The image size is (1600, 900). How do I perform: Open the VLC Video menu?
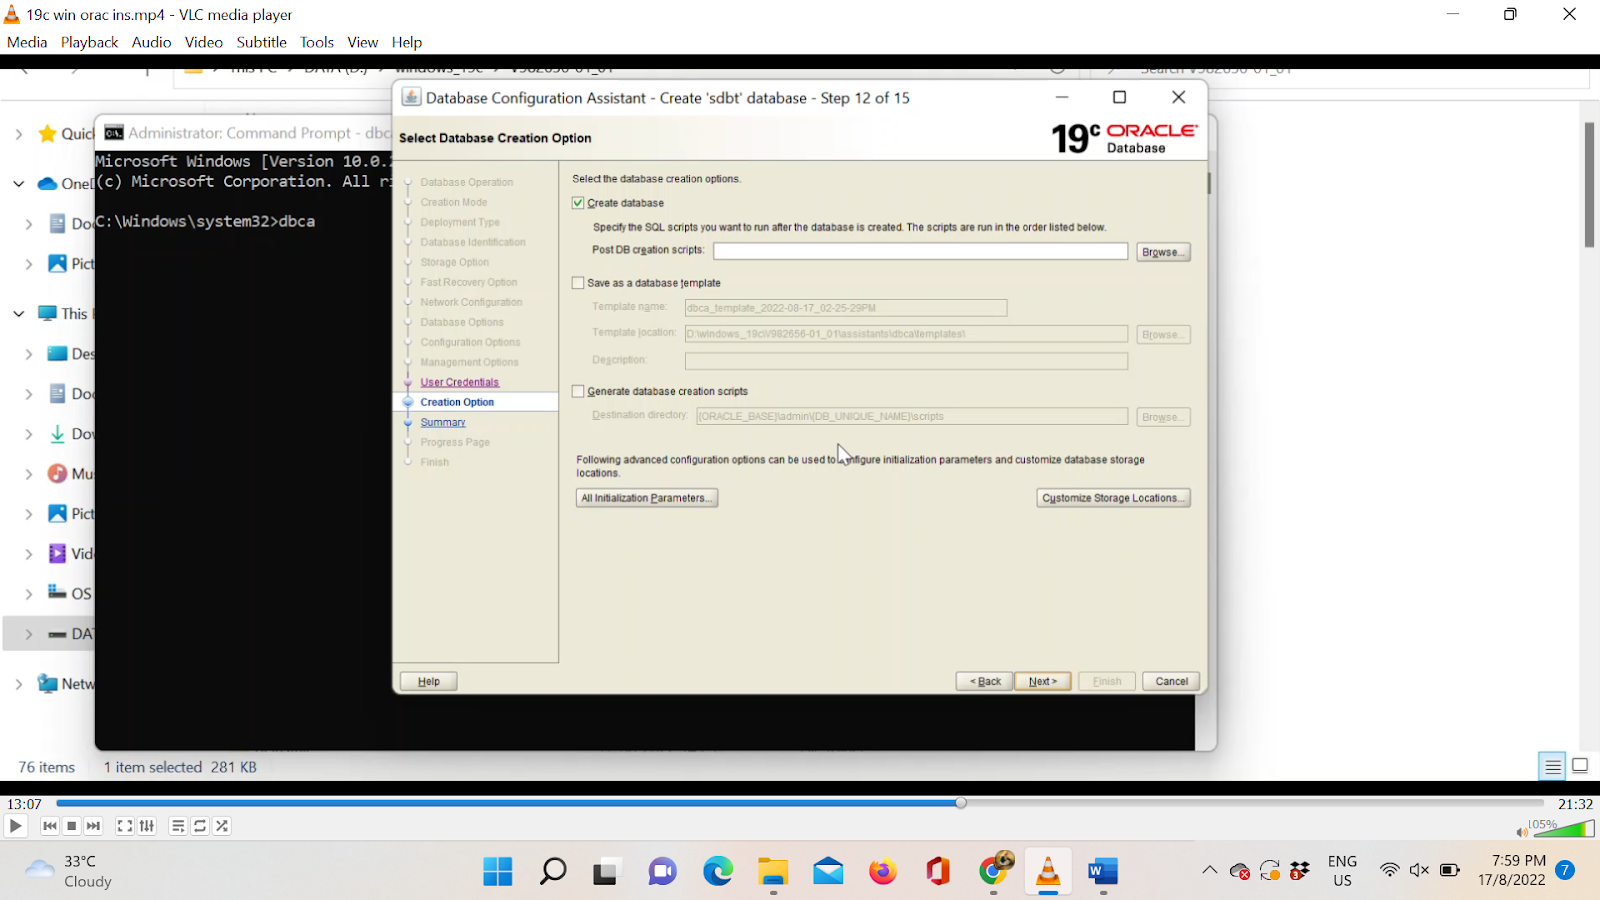tap(203, 42)
